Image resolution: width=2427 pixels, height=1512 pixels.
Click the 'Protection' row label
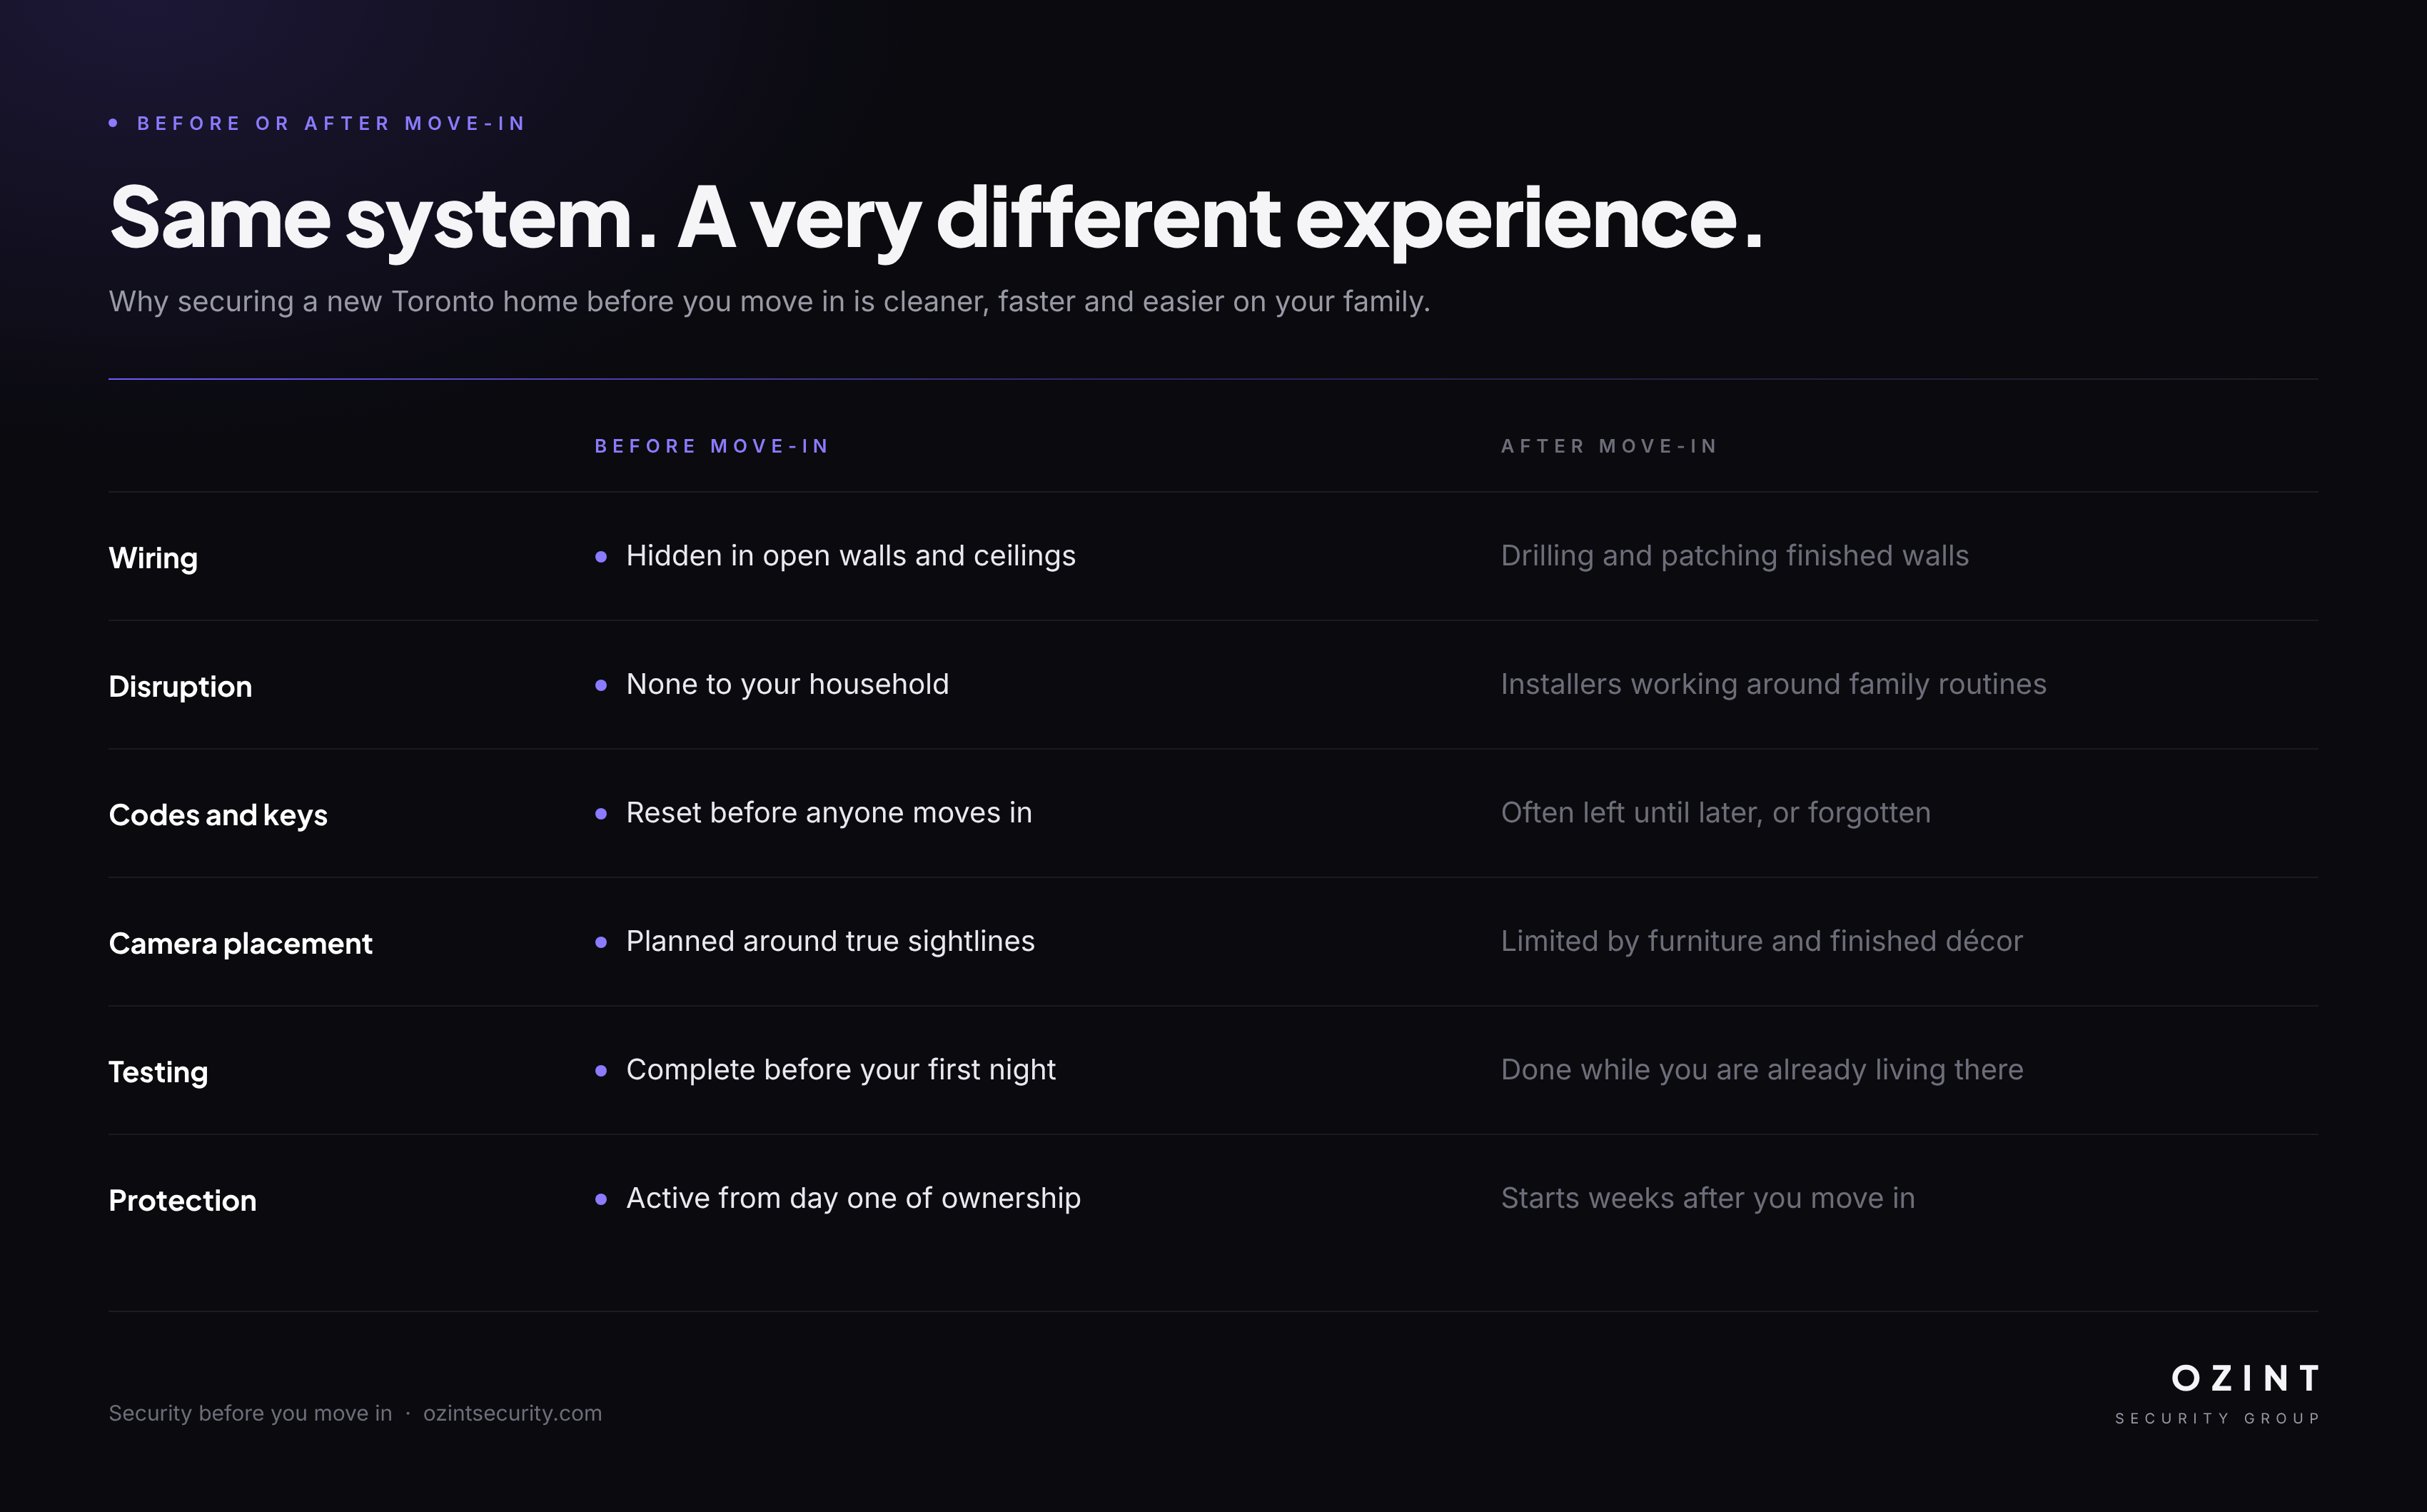tap(182, 1200)
